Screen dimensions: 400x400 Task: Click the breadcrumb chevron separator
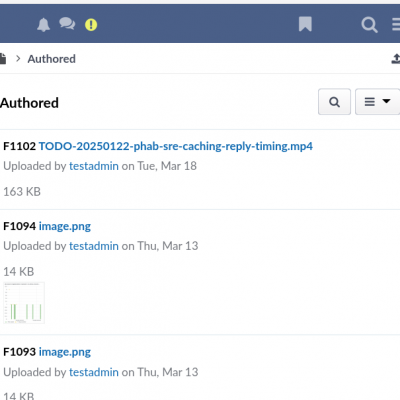point(18,59)
